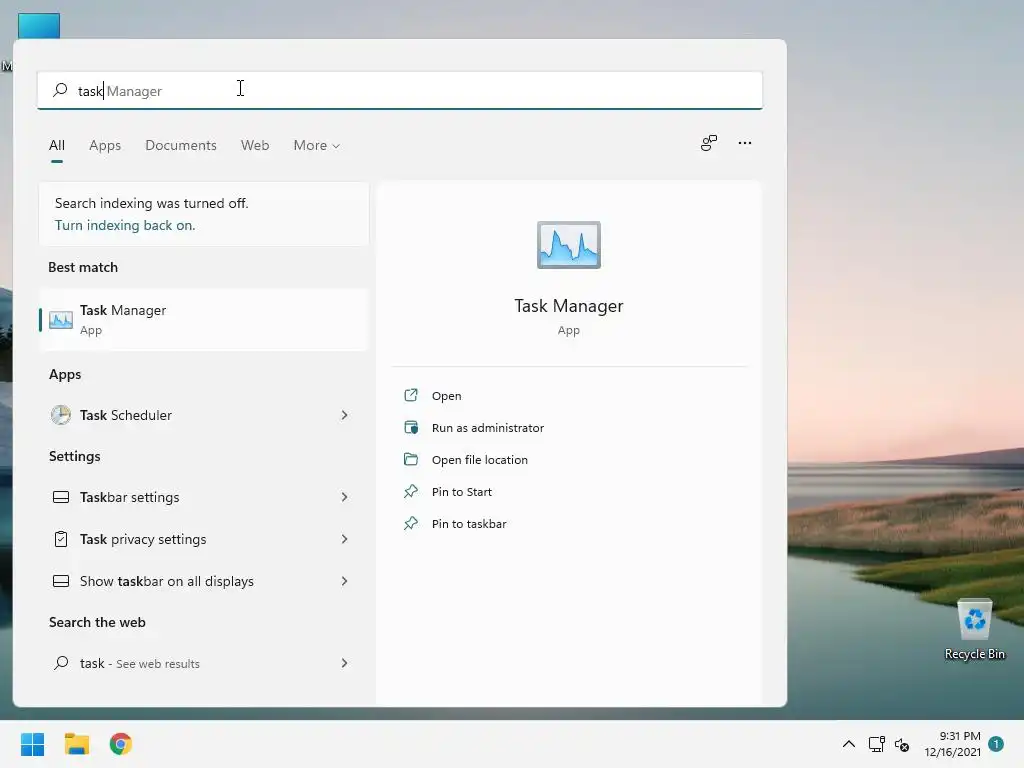Click the muted volume tray icon
This screenshot has width=1024, height=768.
[902, 744]
